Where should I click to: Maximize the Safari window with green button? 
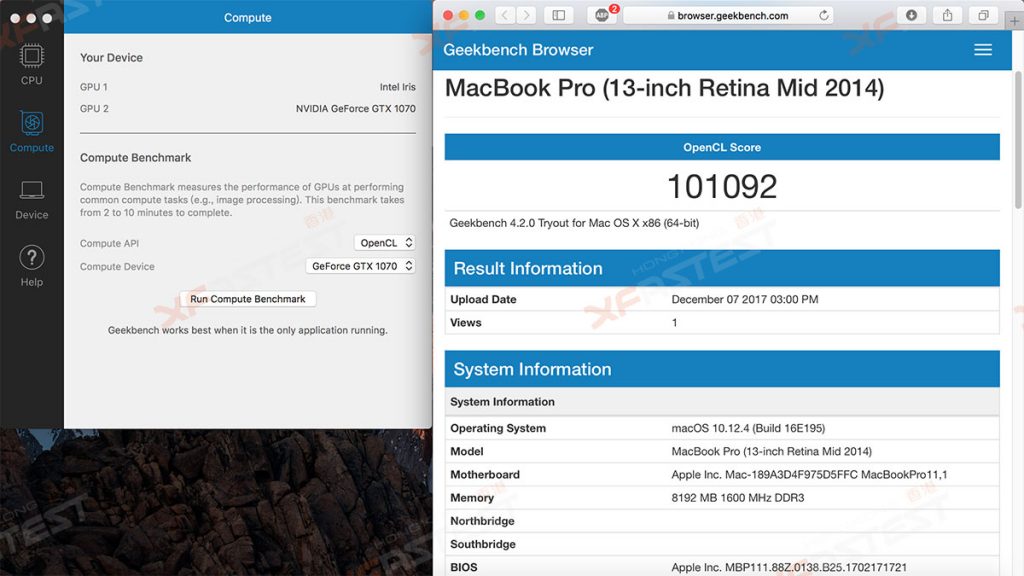point(480,15)
